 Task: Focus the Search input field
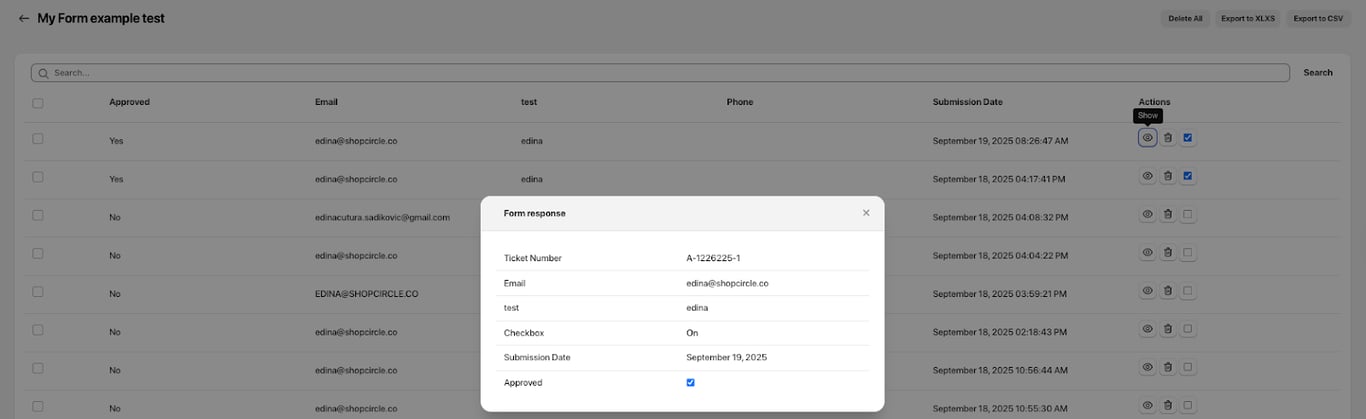660,73
